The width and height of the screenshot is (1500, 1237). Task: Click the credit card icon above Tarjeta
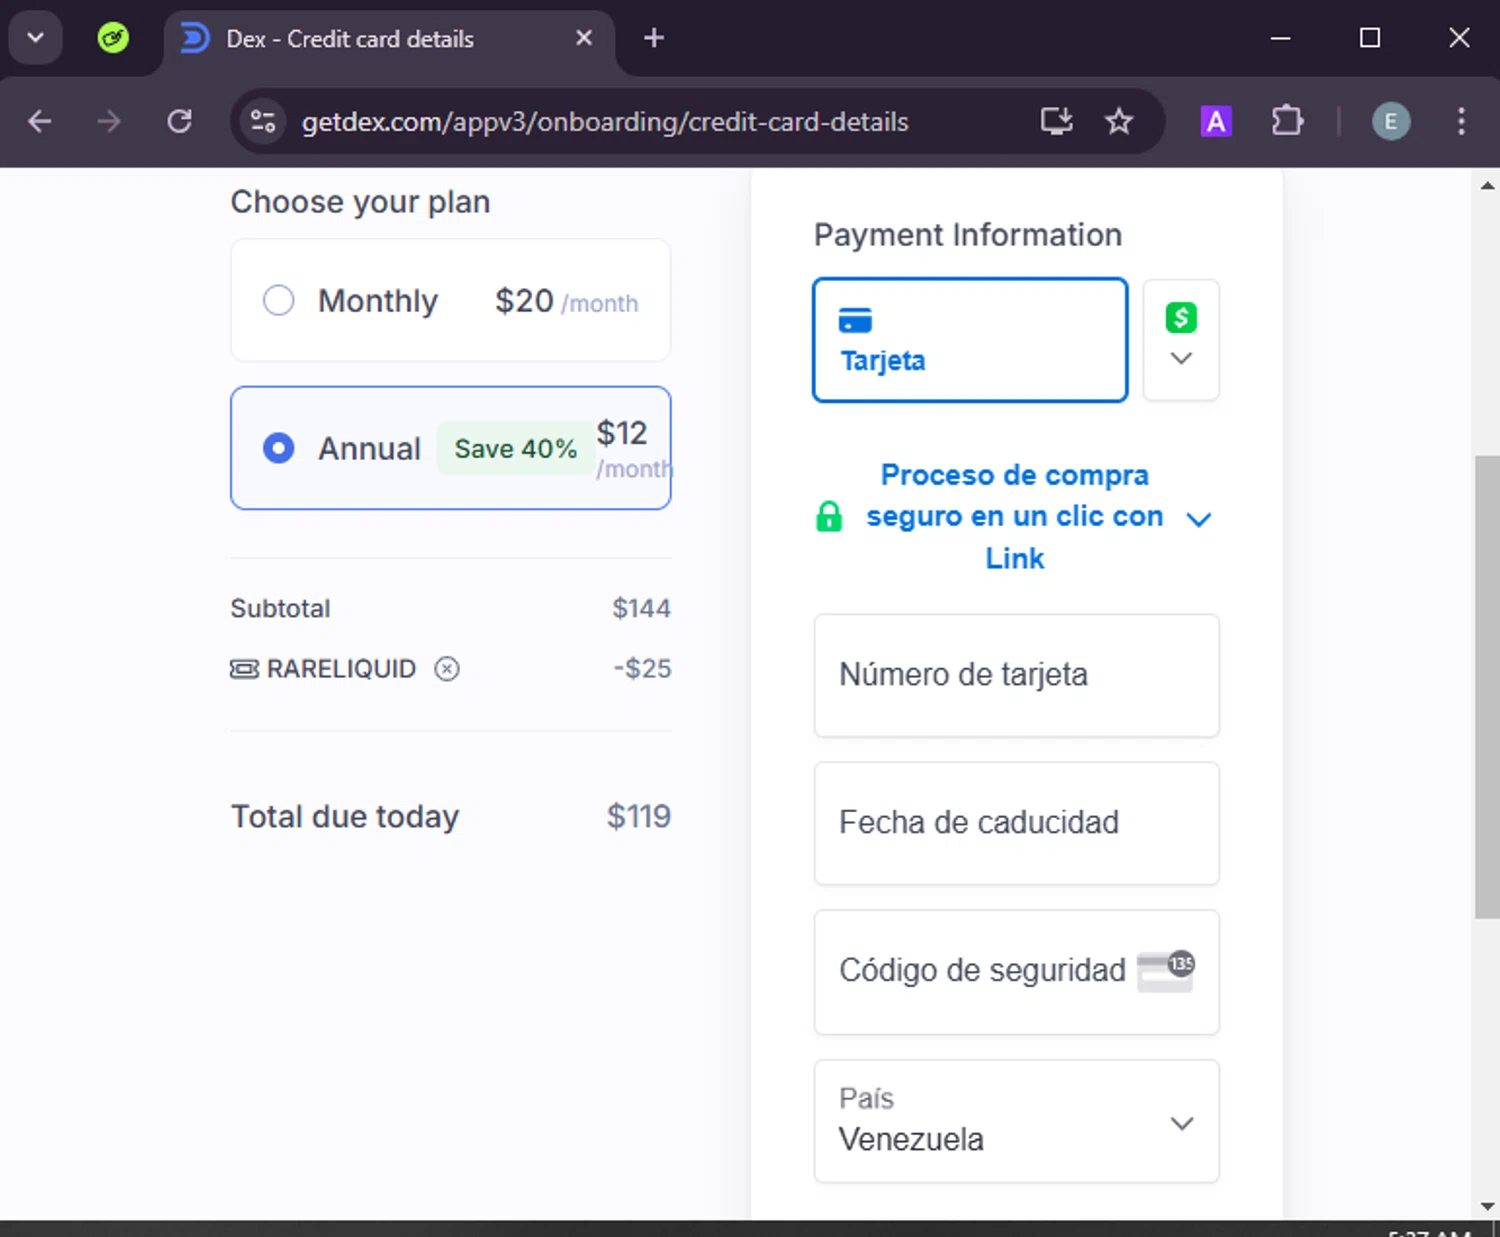pyautogui.click(x=855, y=320)
